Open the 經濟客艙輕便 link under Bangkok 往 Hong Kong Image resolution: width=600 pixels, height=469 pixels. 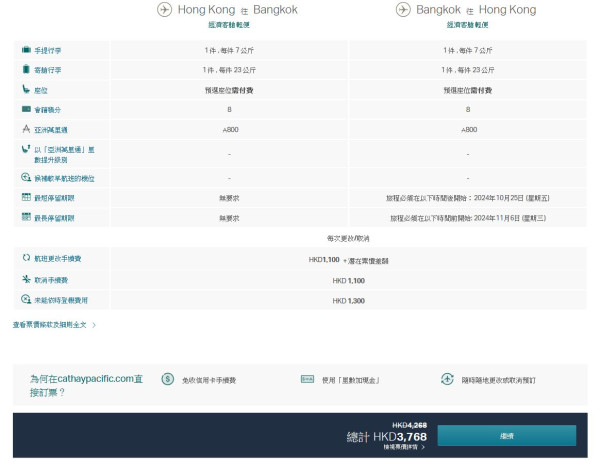click(x=468, y=24)
